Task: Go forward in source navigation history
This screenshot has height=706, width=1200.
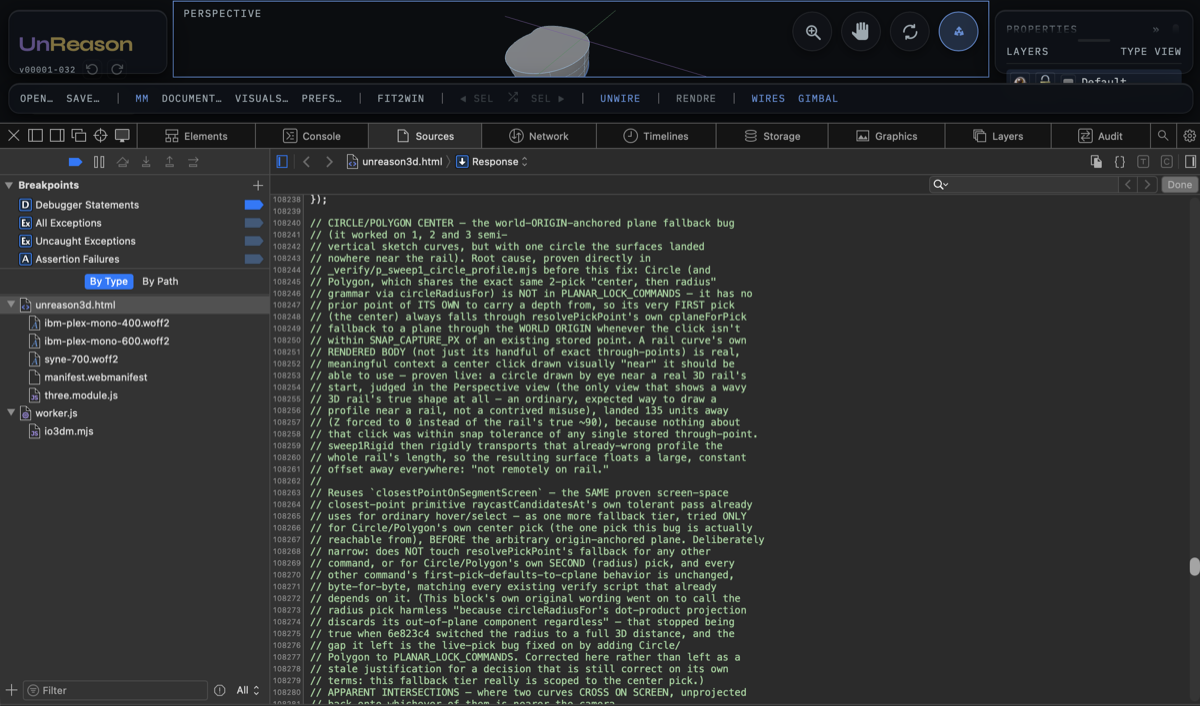Action: (329, 161)
